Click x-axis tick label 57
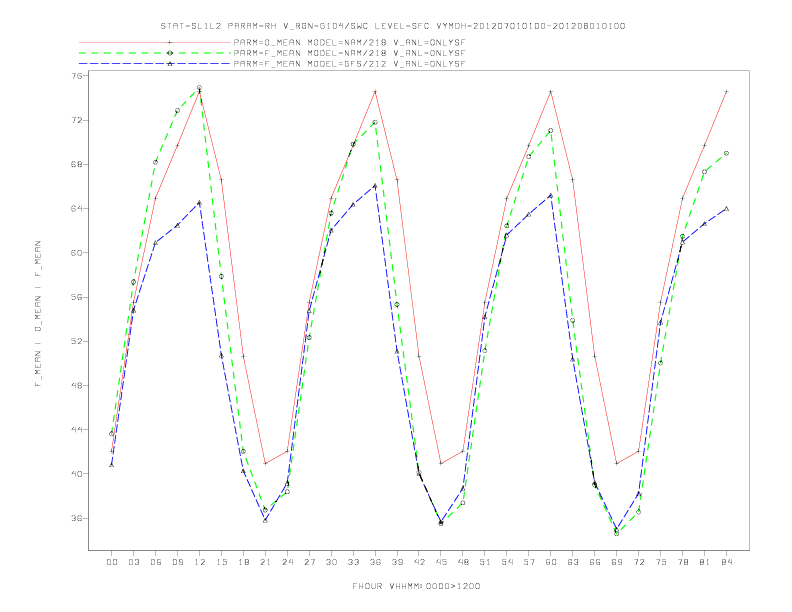Image resolution: width=792 pixels, height=612 pixels. [529, 562]
